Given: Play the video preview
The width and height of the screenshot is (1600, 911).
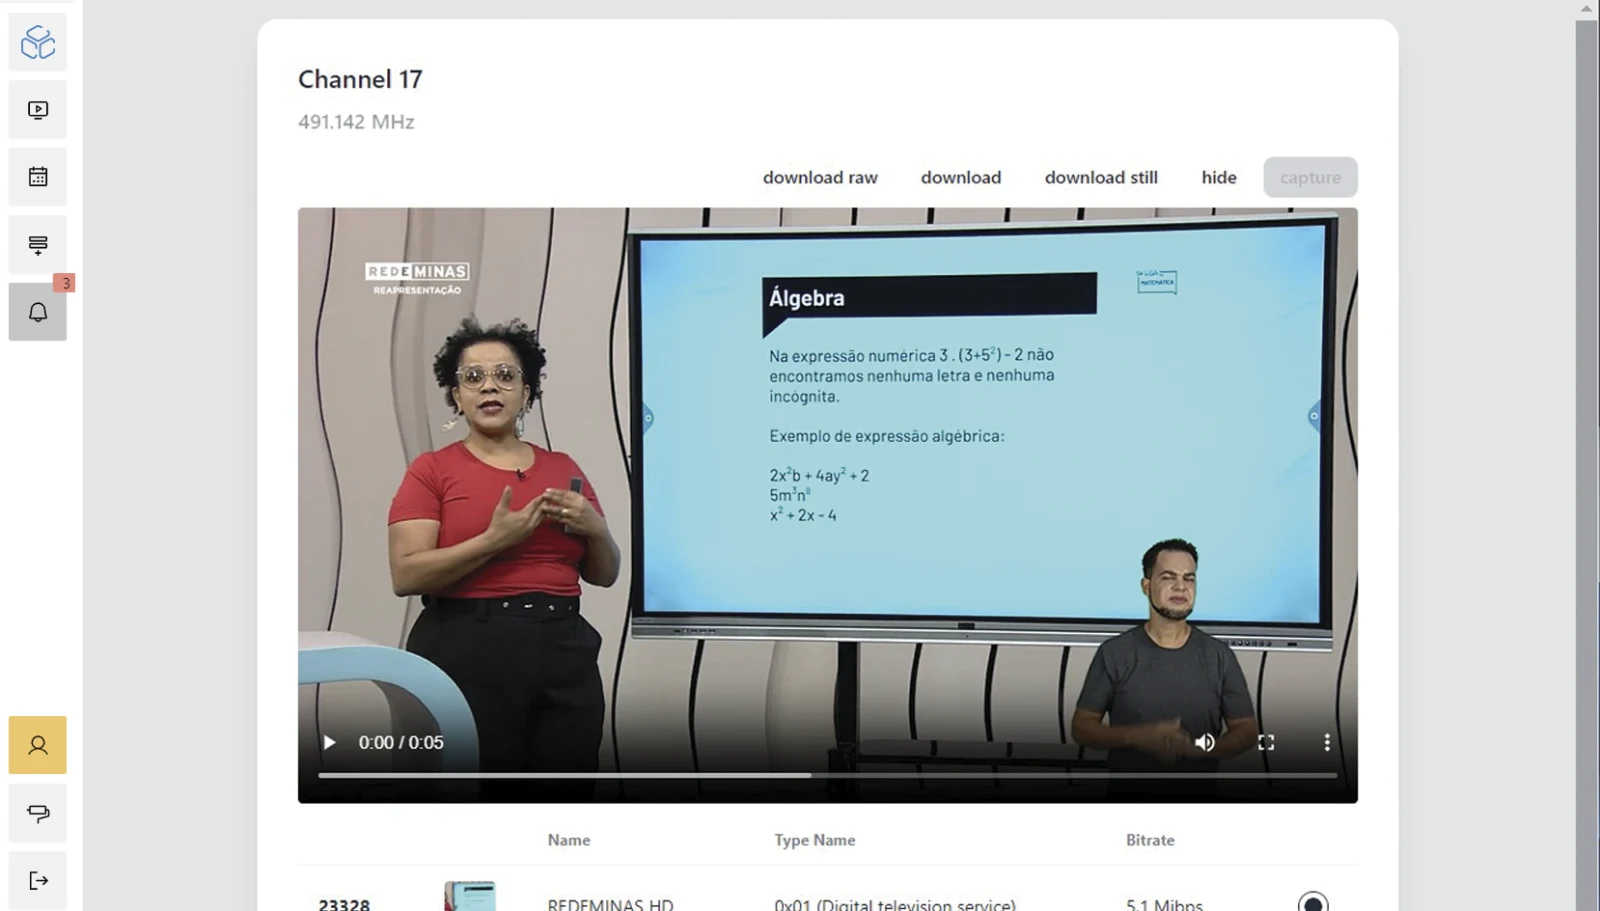Looking at the screenshot, I should tap(329, 742).
